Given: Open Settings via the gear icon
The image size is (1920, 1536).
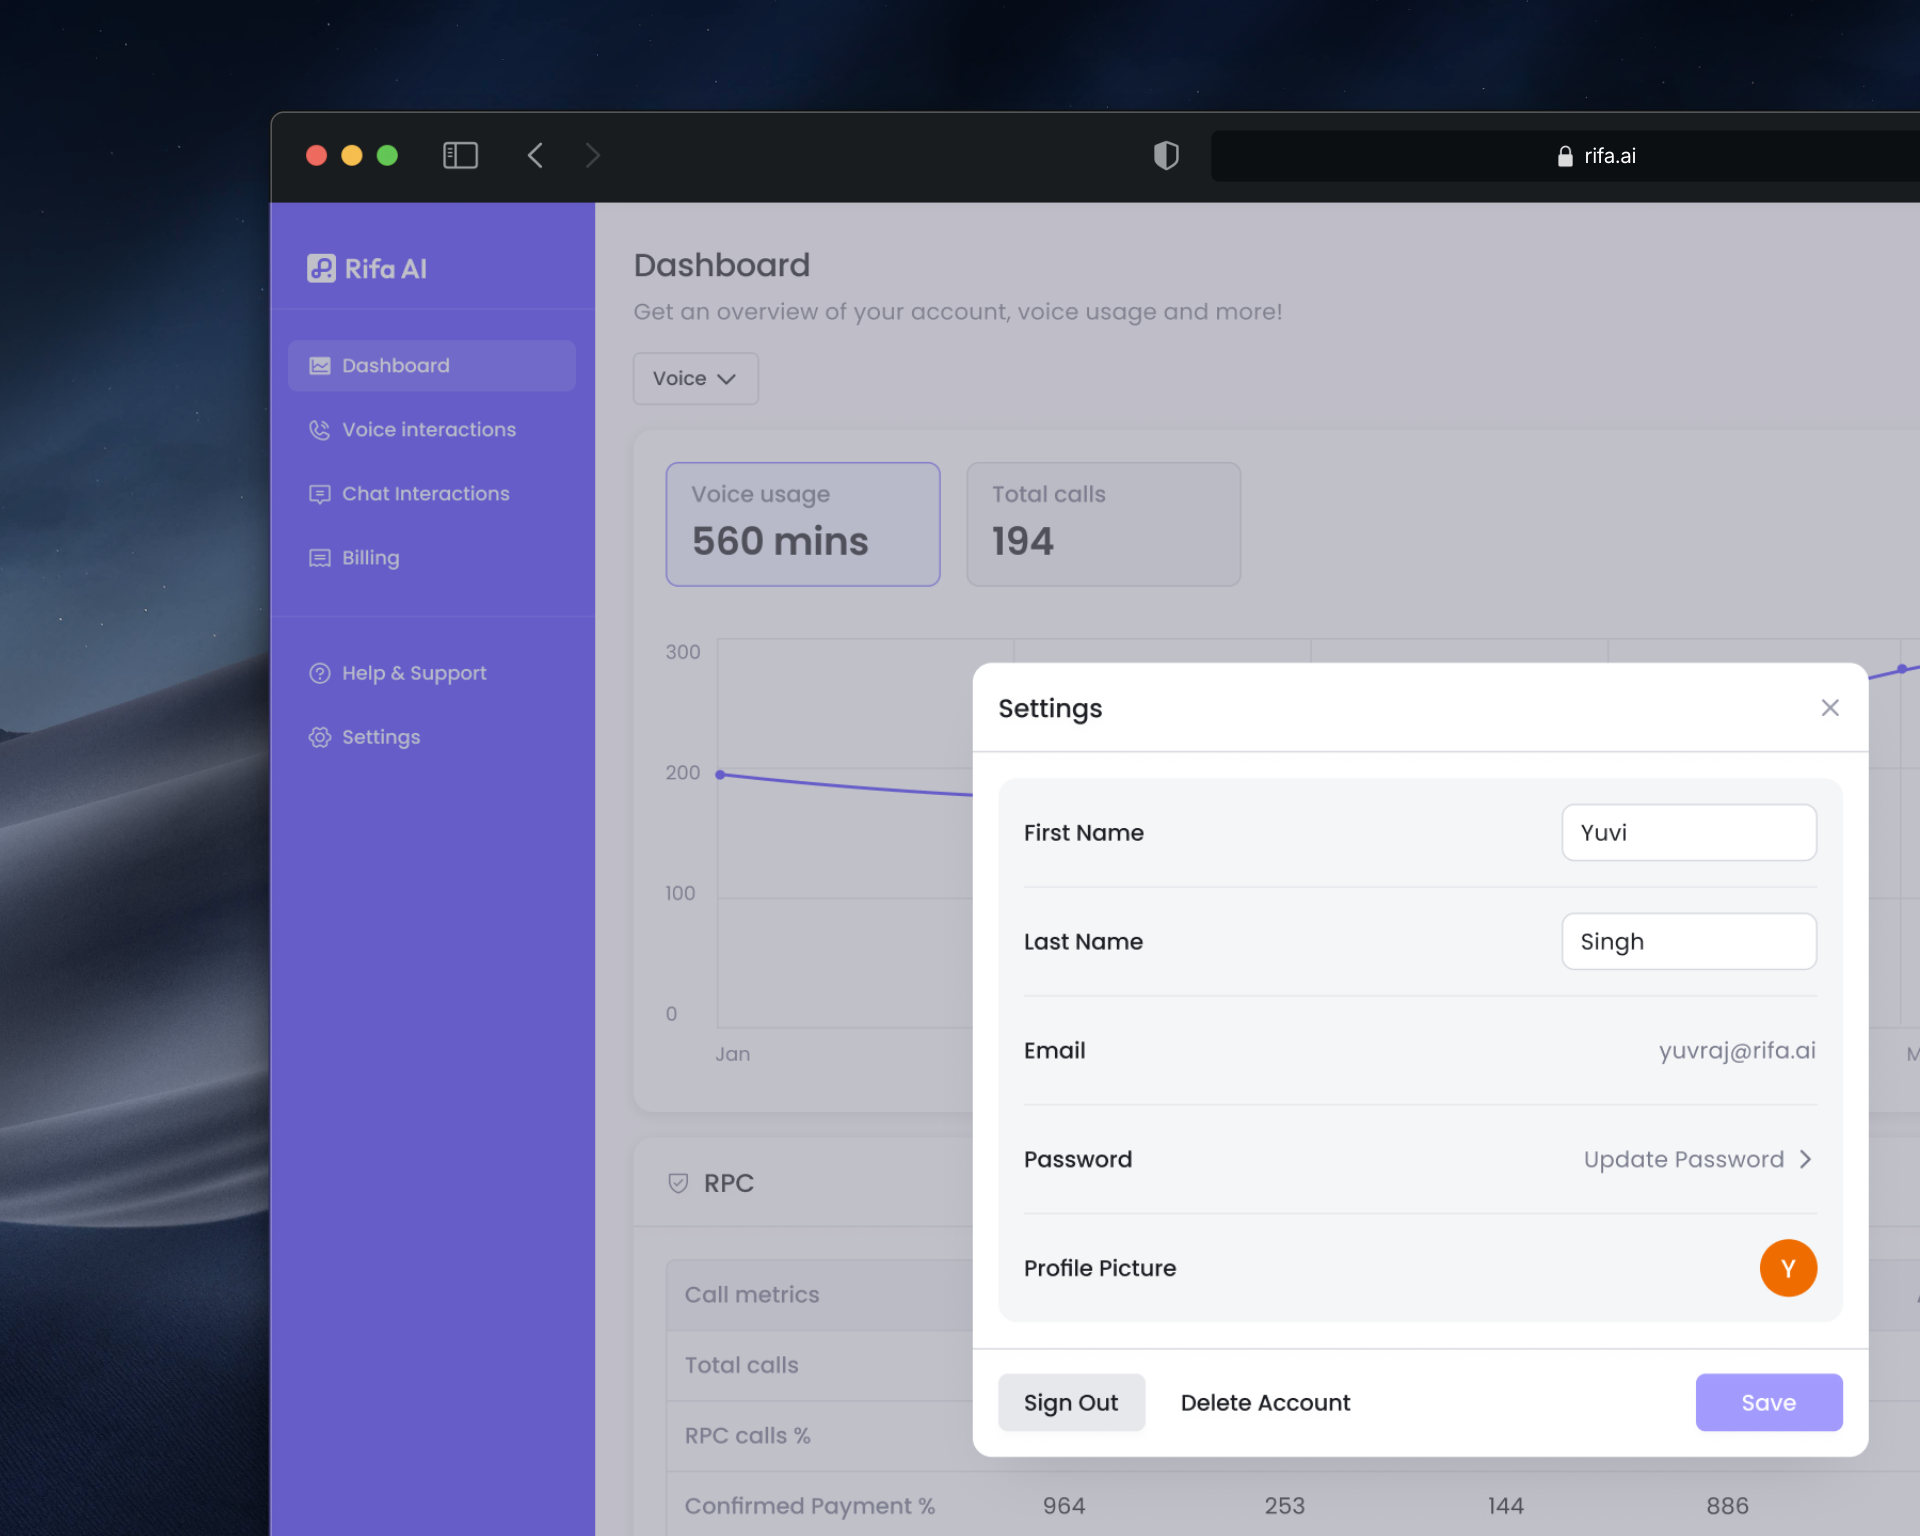Looking at the screenshot, I should [319, 737].
